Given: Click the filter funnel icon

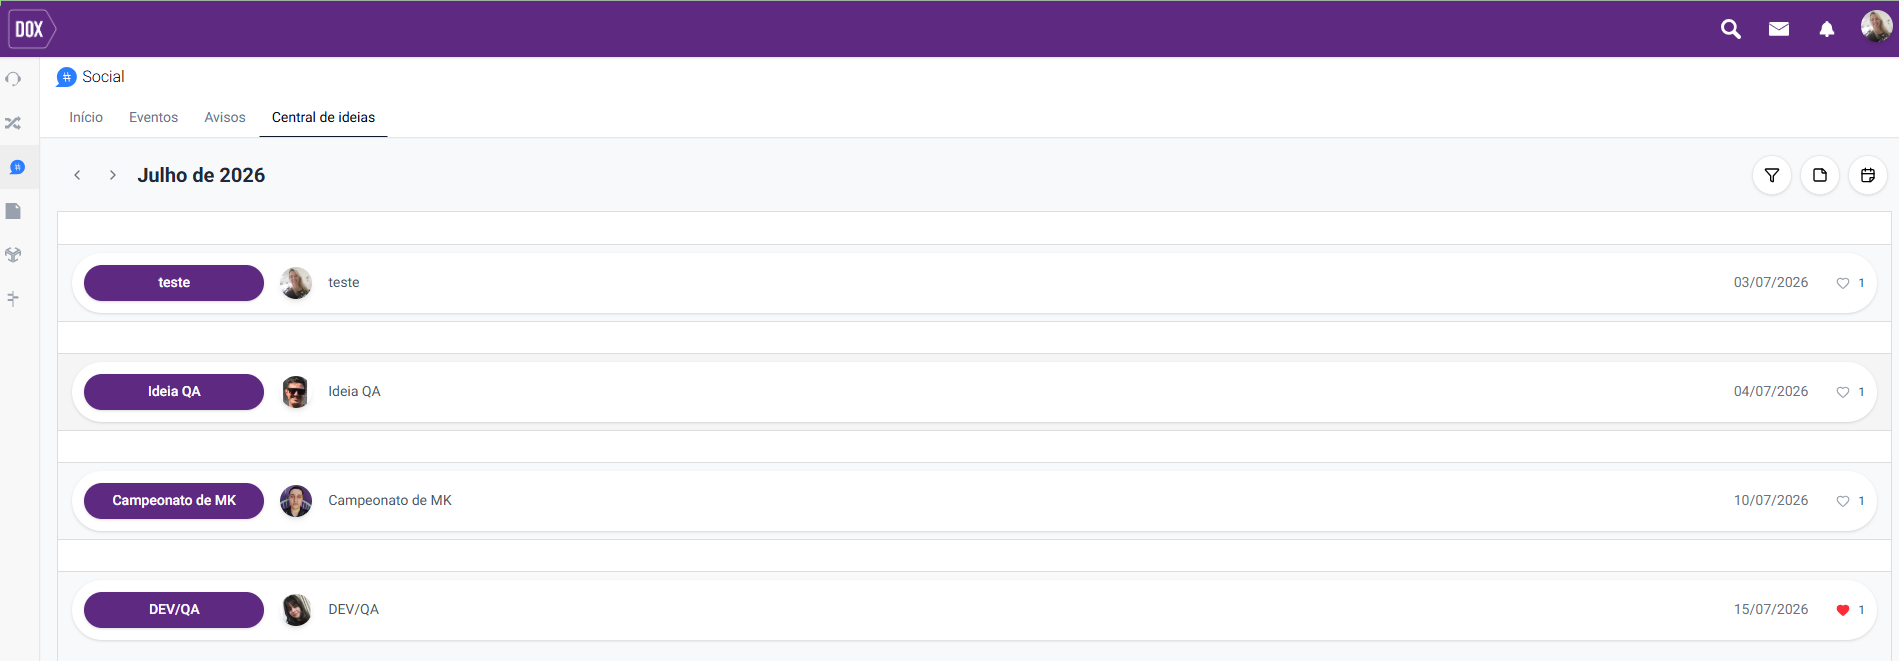Looking at the screenshot, I should (1771, 175).
